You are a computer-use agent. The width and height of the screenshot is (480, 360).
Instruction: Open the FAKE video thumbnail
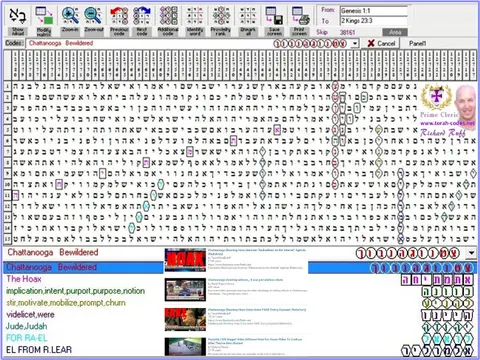point(185,319)
